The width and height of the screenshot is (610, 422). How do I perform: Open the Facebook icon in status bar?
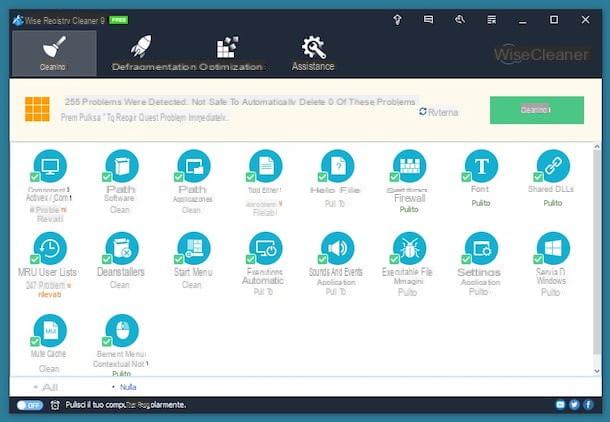588,405
